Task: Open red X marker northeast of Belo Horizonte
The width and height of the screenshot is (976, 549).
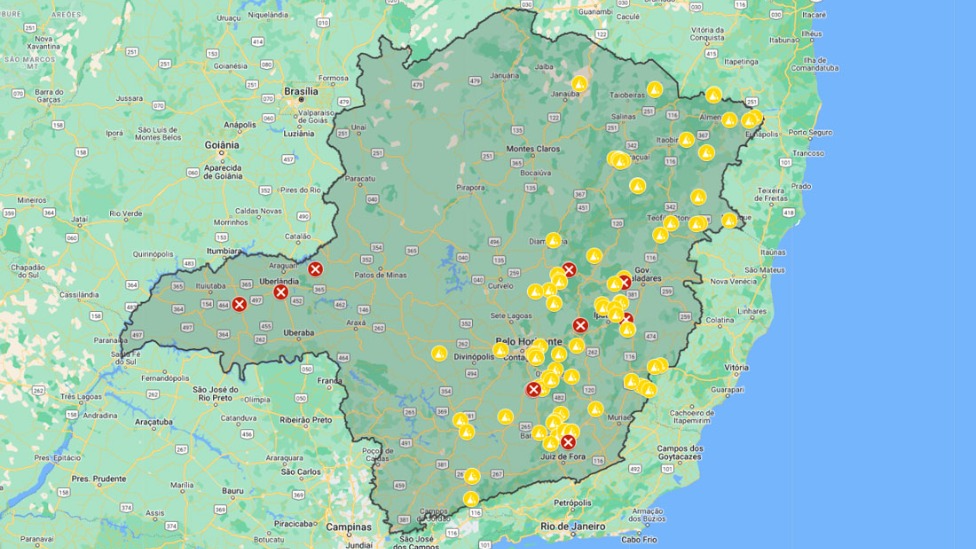Action: pos(580,325)
